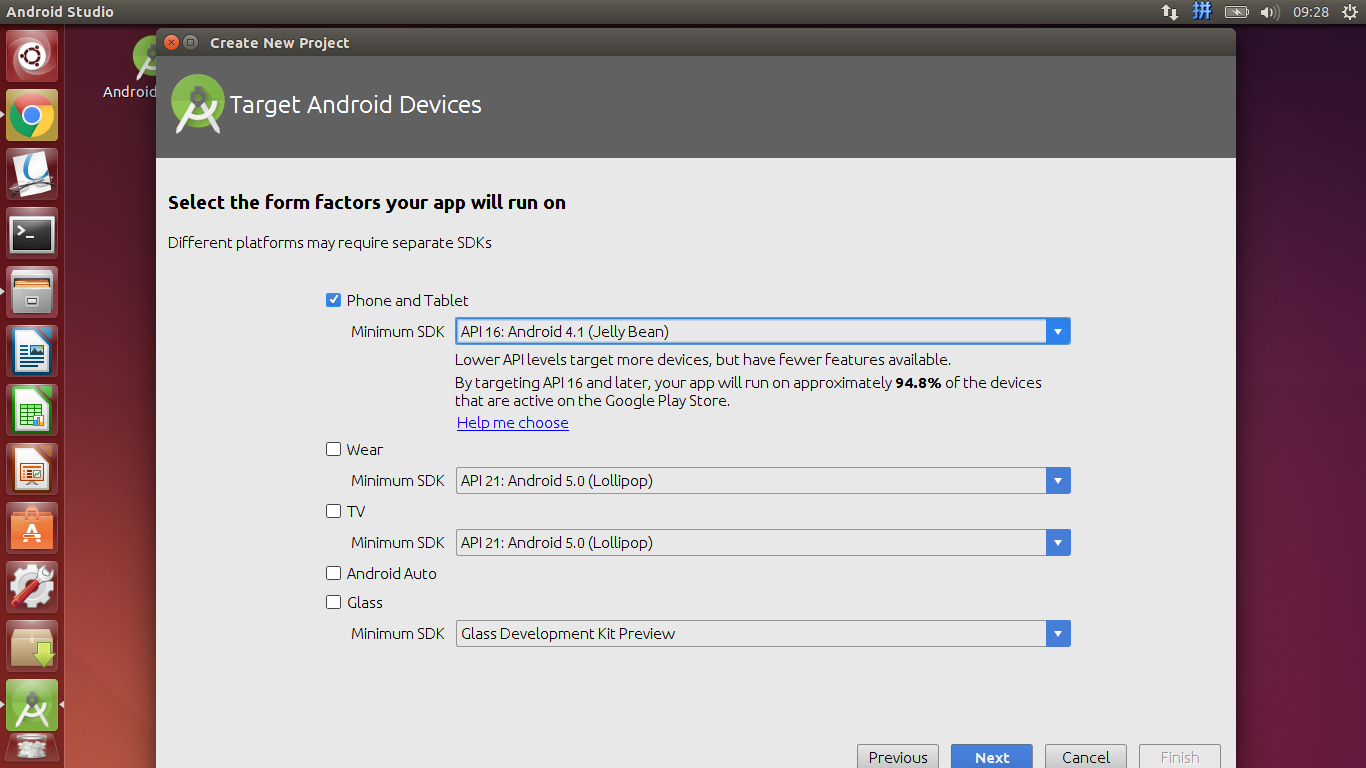Open session power gear menu

(x=1349, y=12)
